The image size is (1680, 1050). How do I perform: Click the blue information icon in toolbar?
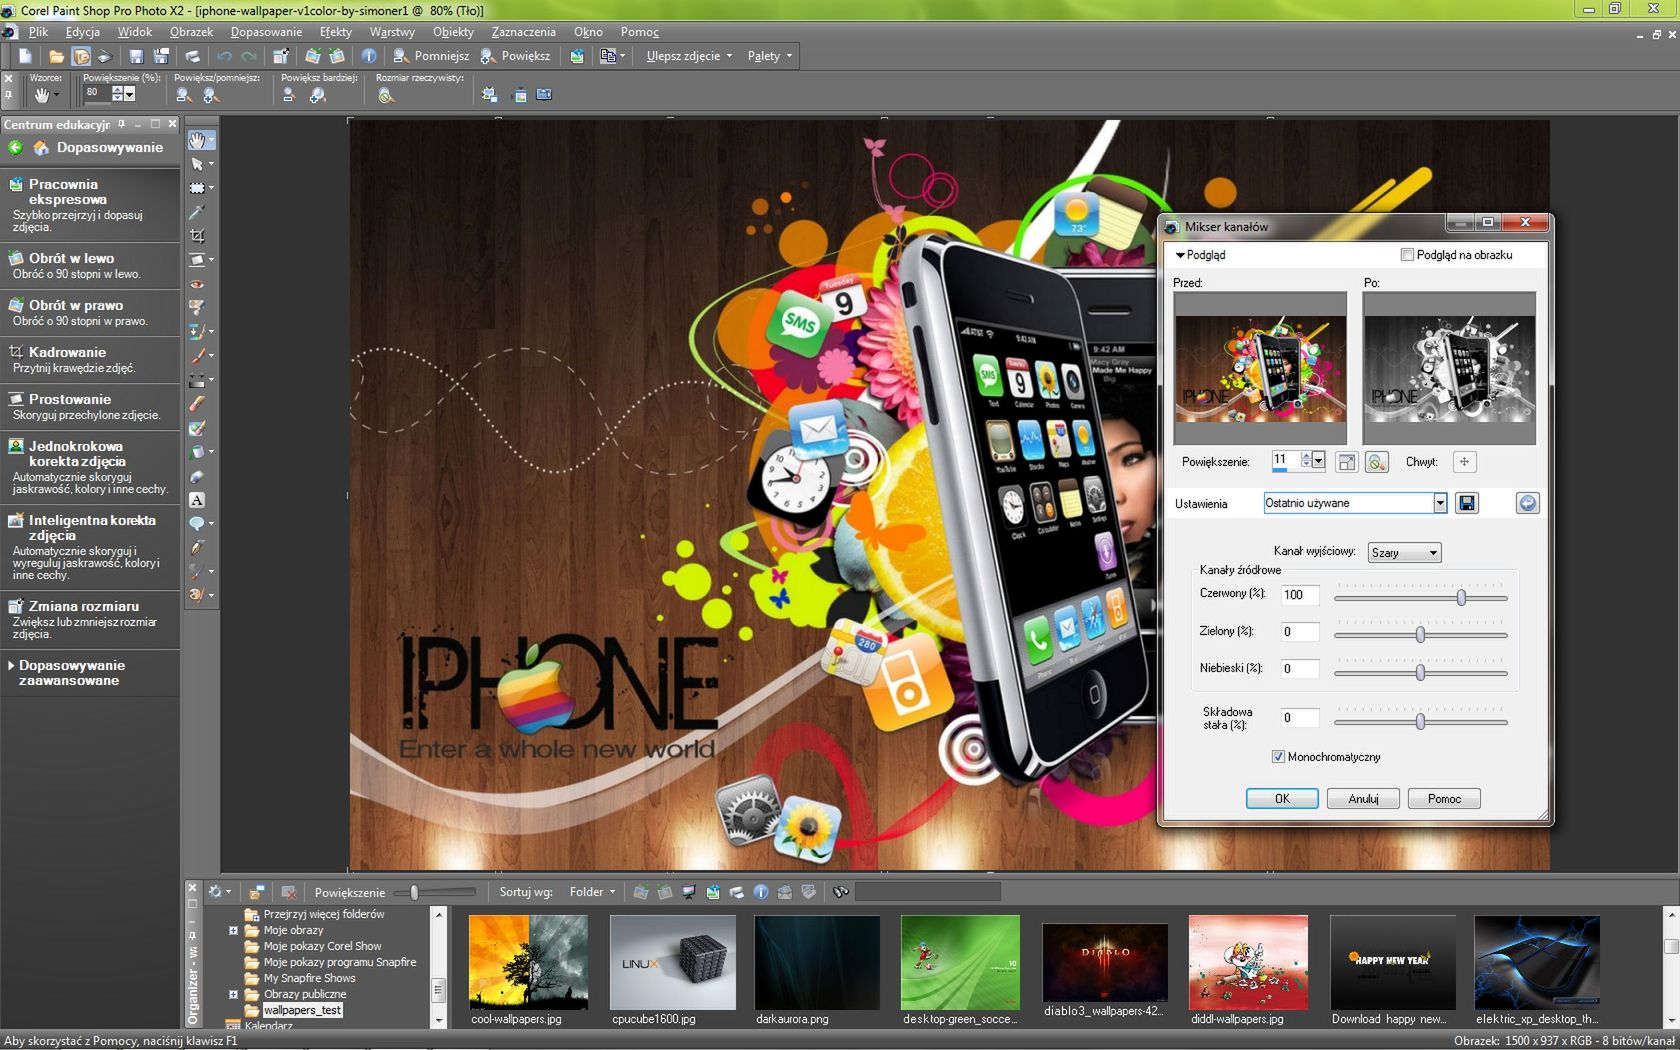tap(369, 56)
